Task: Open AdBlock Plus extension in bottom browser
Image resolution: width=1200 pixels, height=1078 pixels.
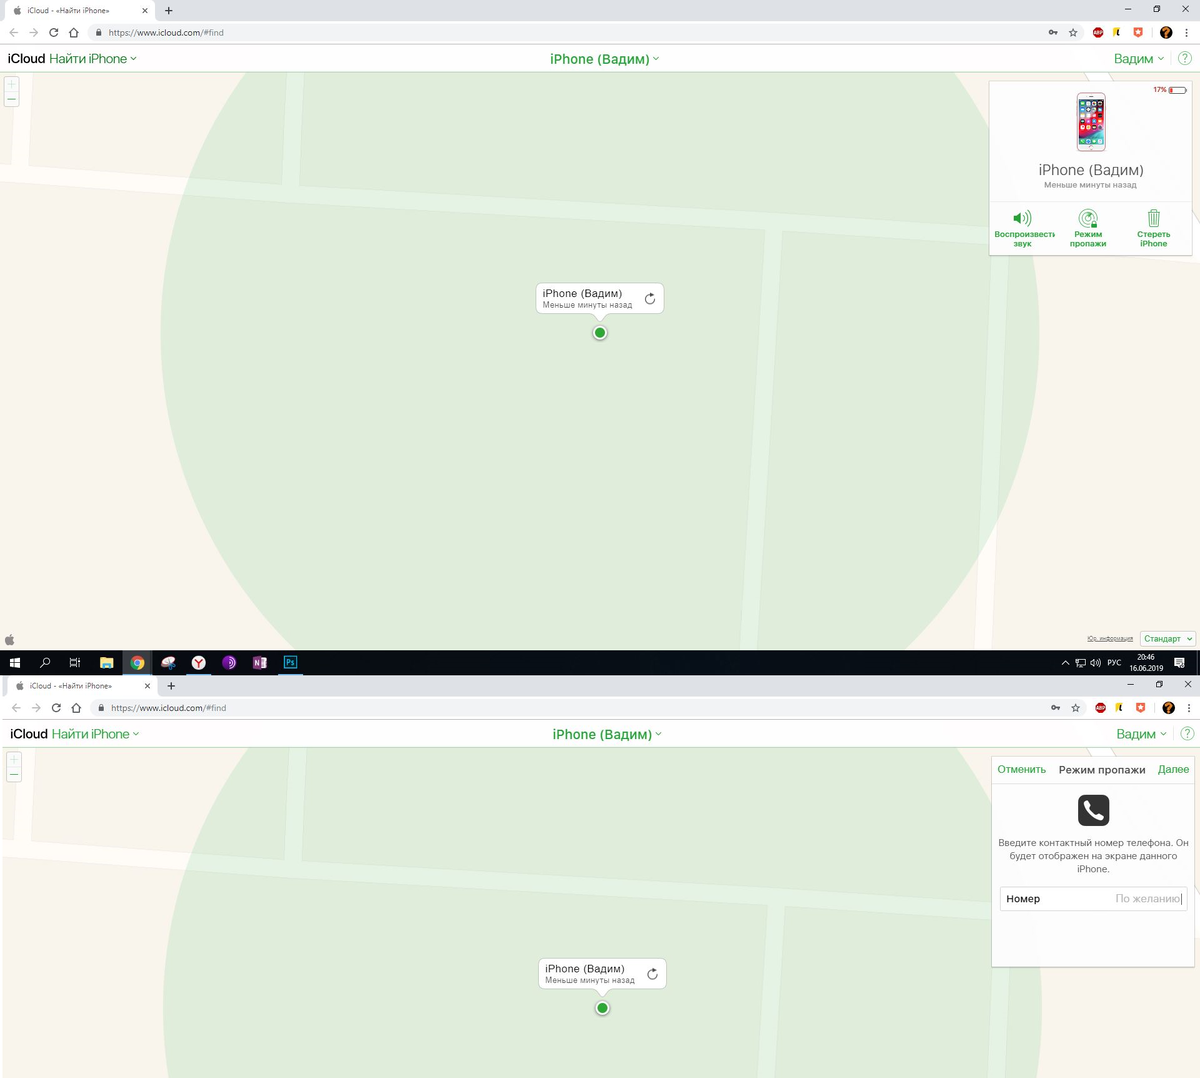Action: tap(1100, 707)
